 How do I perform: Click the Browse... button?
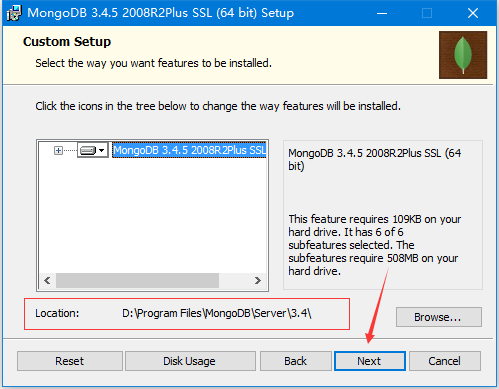click(x=439, y=317)
